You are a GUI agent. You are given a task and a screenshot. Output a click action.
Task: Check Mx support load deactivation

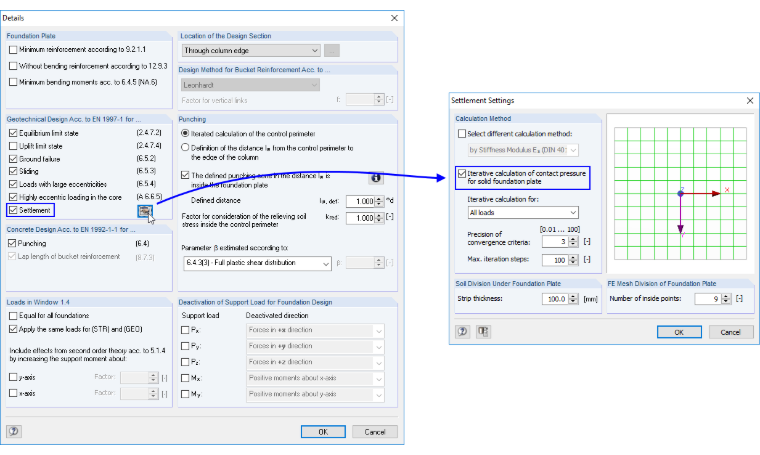(185, 378)
